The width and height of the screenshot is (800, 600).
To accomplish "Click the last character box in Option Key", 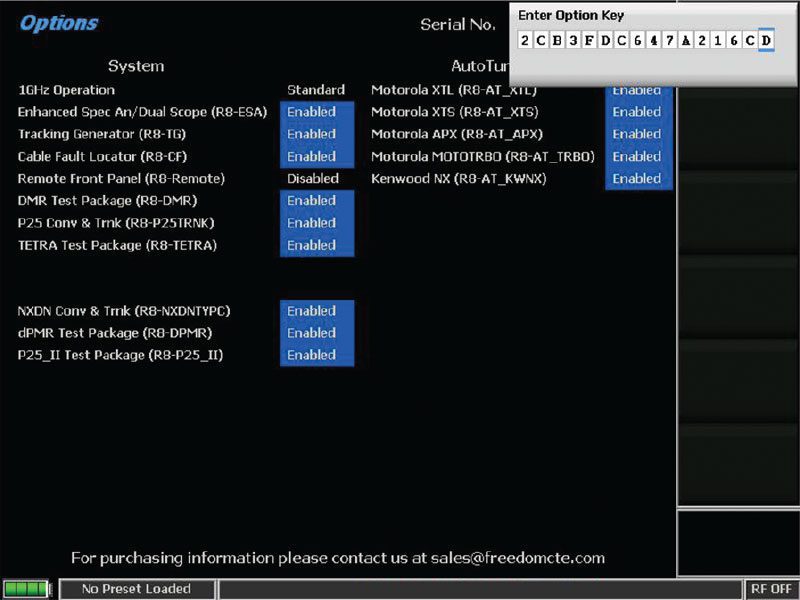I will (766, 40).
